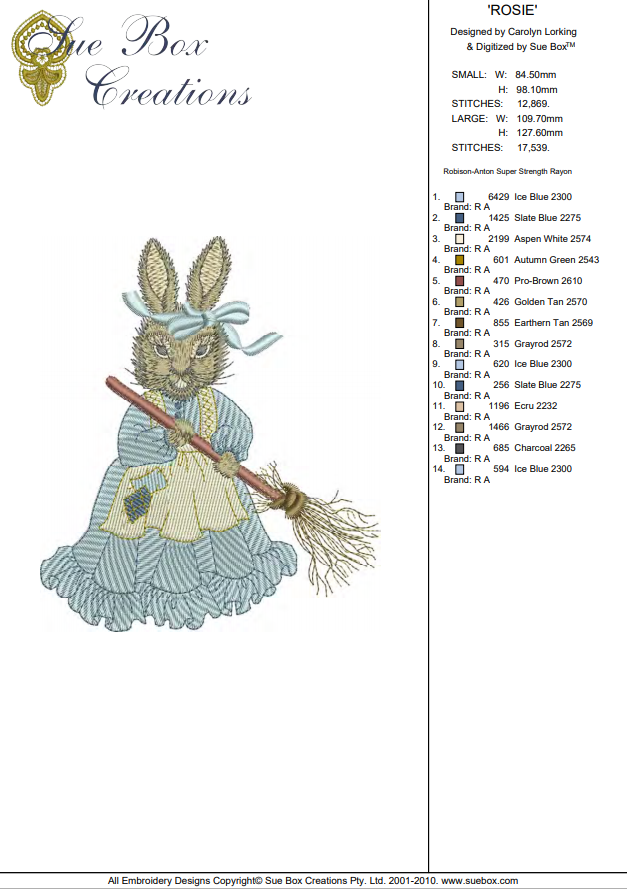Click large width value 109.70mm
The image size is (627, 889).
tap(540, 118)
